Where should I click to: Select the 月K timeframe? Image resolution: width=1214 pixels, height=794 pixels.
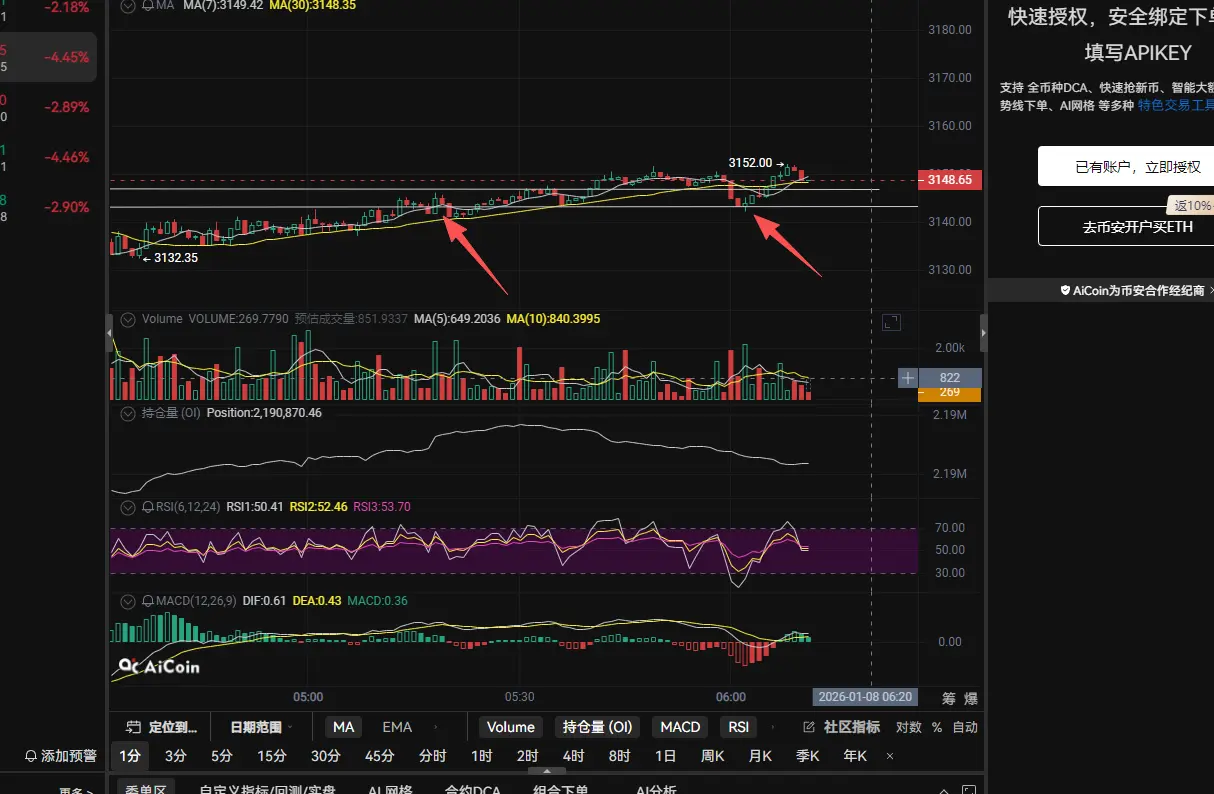click(x=761, y=756)
